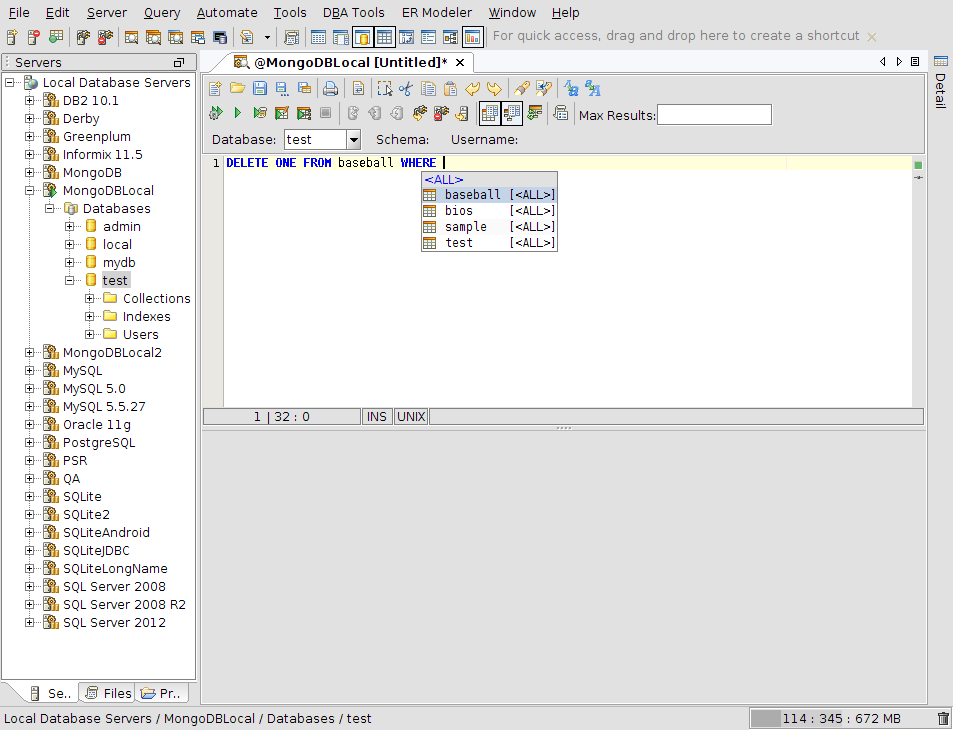Click the printer icon
Image resolution: width=953 pixels, height=730 pixels.
pos(330,89)
